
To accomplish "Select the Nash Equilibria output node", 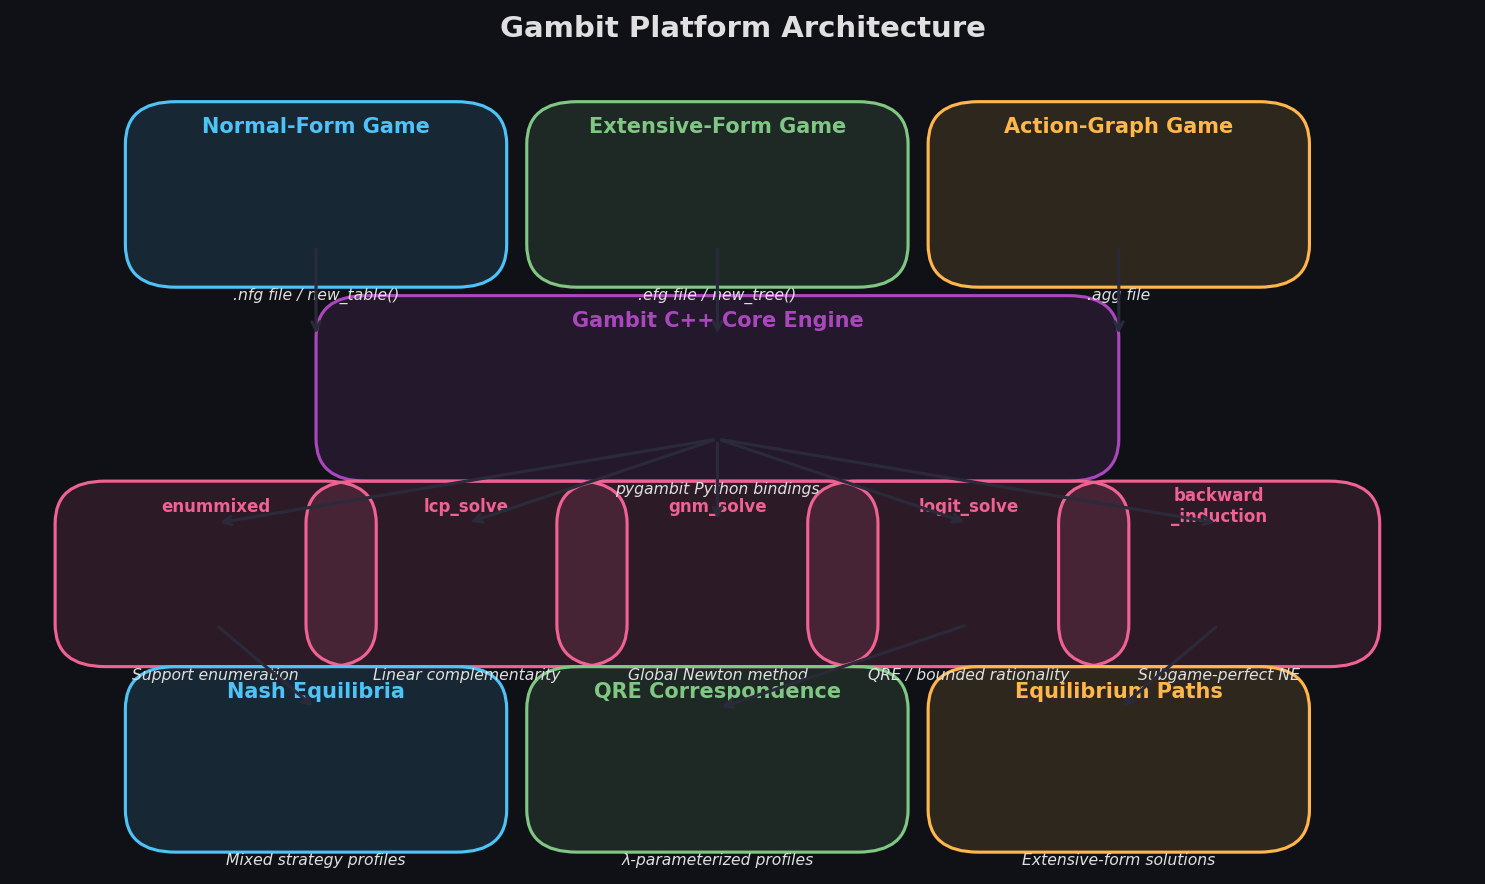I will (x=316, y=759).
